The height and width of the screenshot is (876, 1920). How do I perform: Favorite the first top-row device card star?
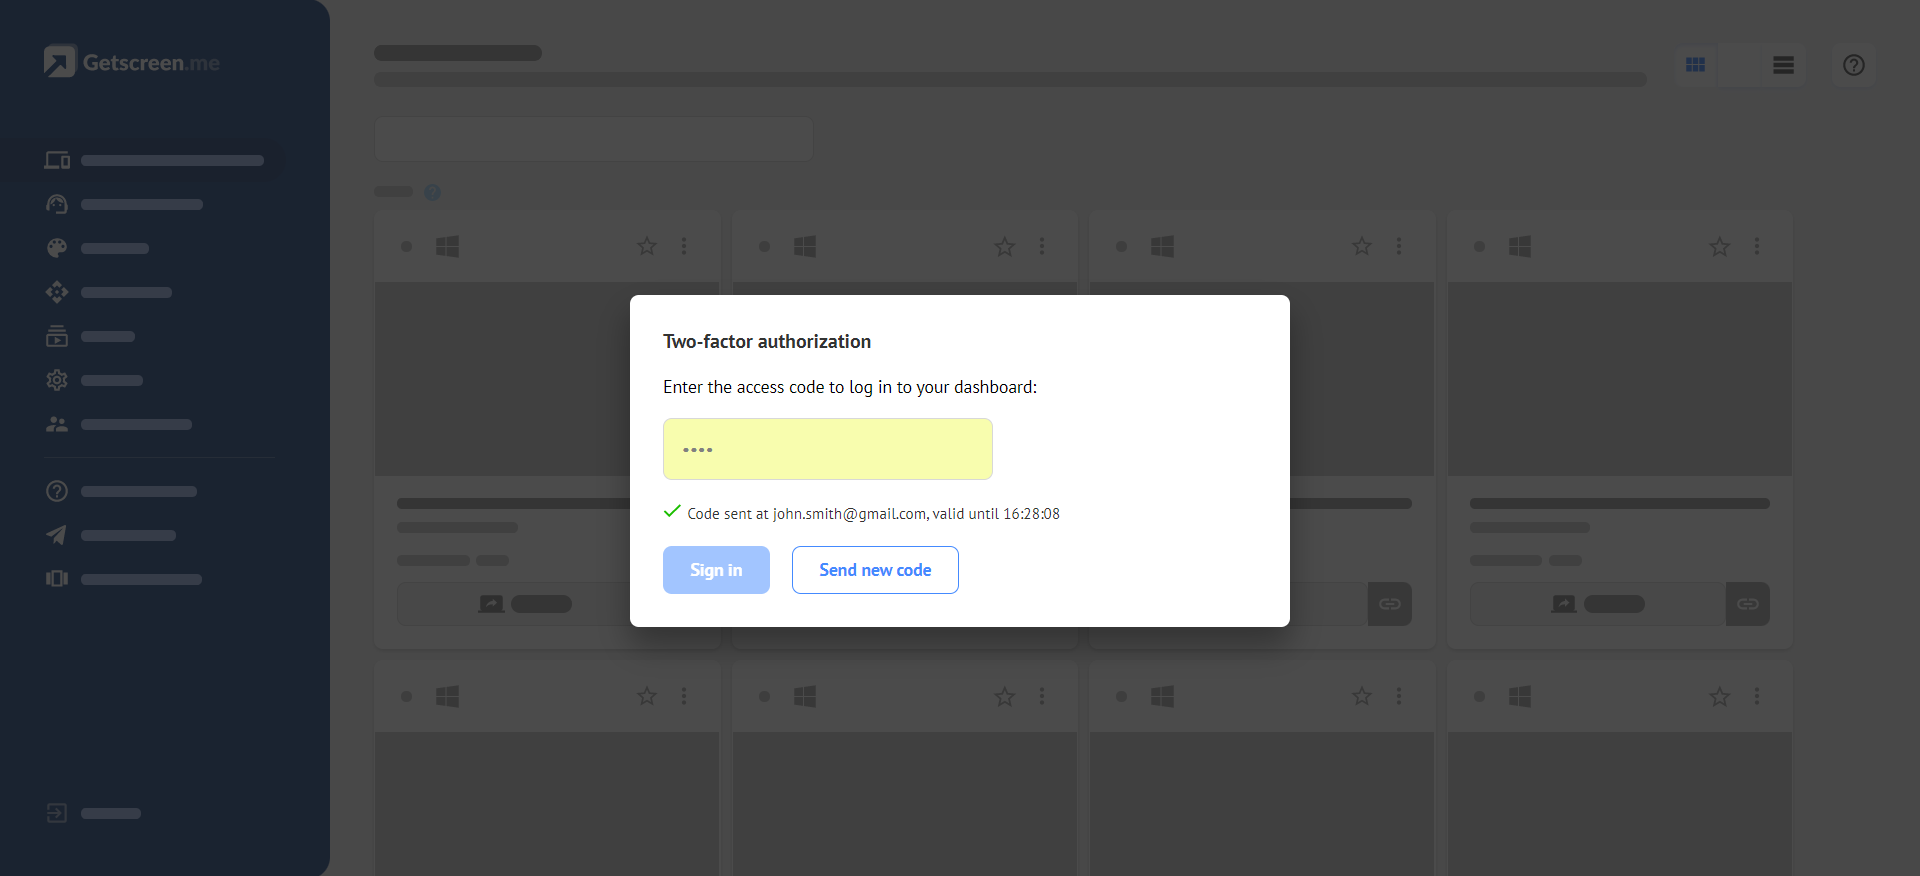tap(647, 246)
